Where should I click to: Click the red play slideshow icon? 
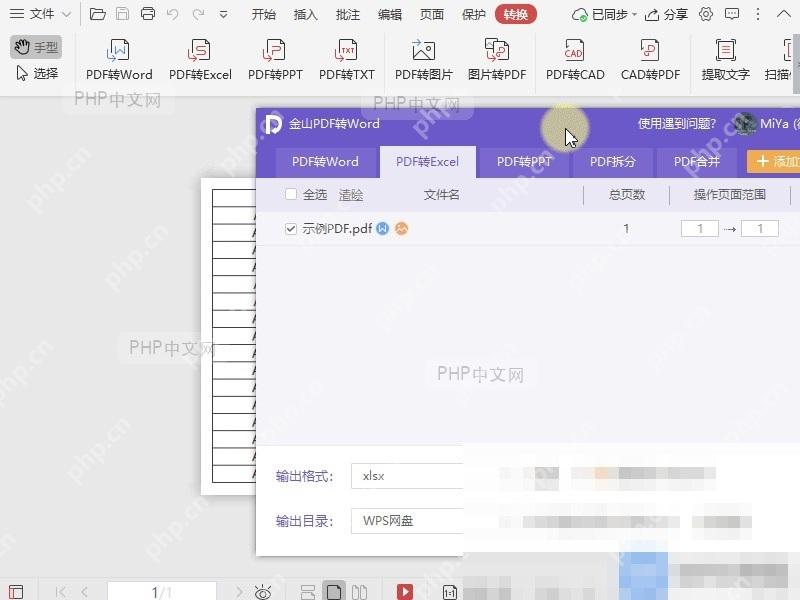(x=405, y=592)
